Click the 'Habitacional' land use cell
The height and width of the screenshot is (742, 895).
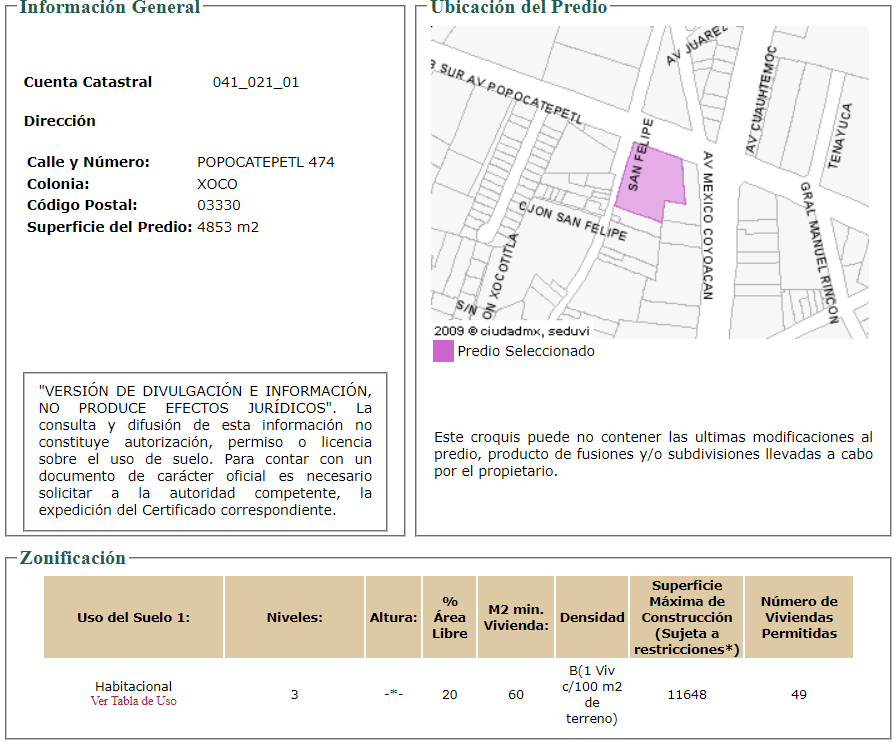point(133,686)
